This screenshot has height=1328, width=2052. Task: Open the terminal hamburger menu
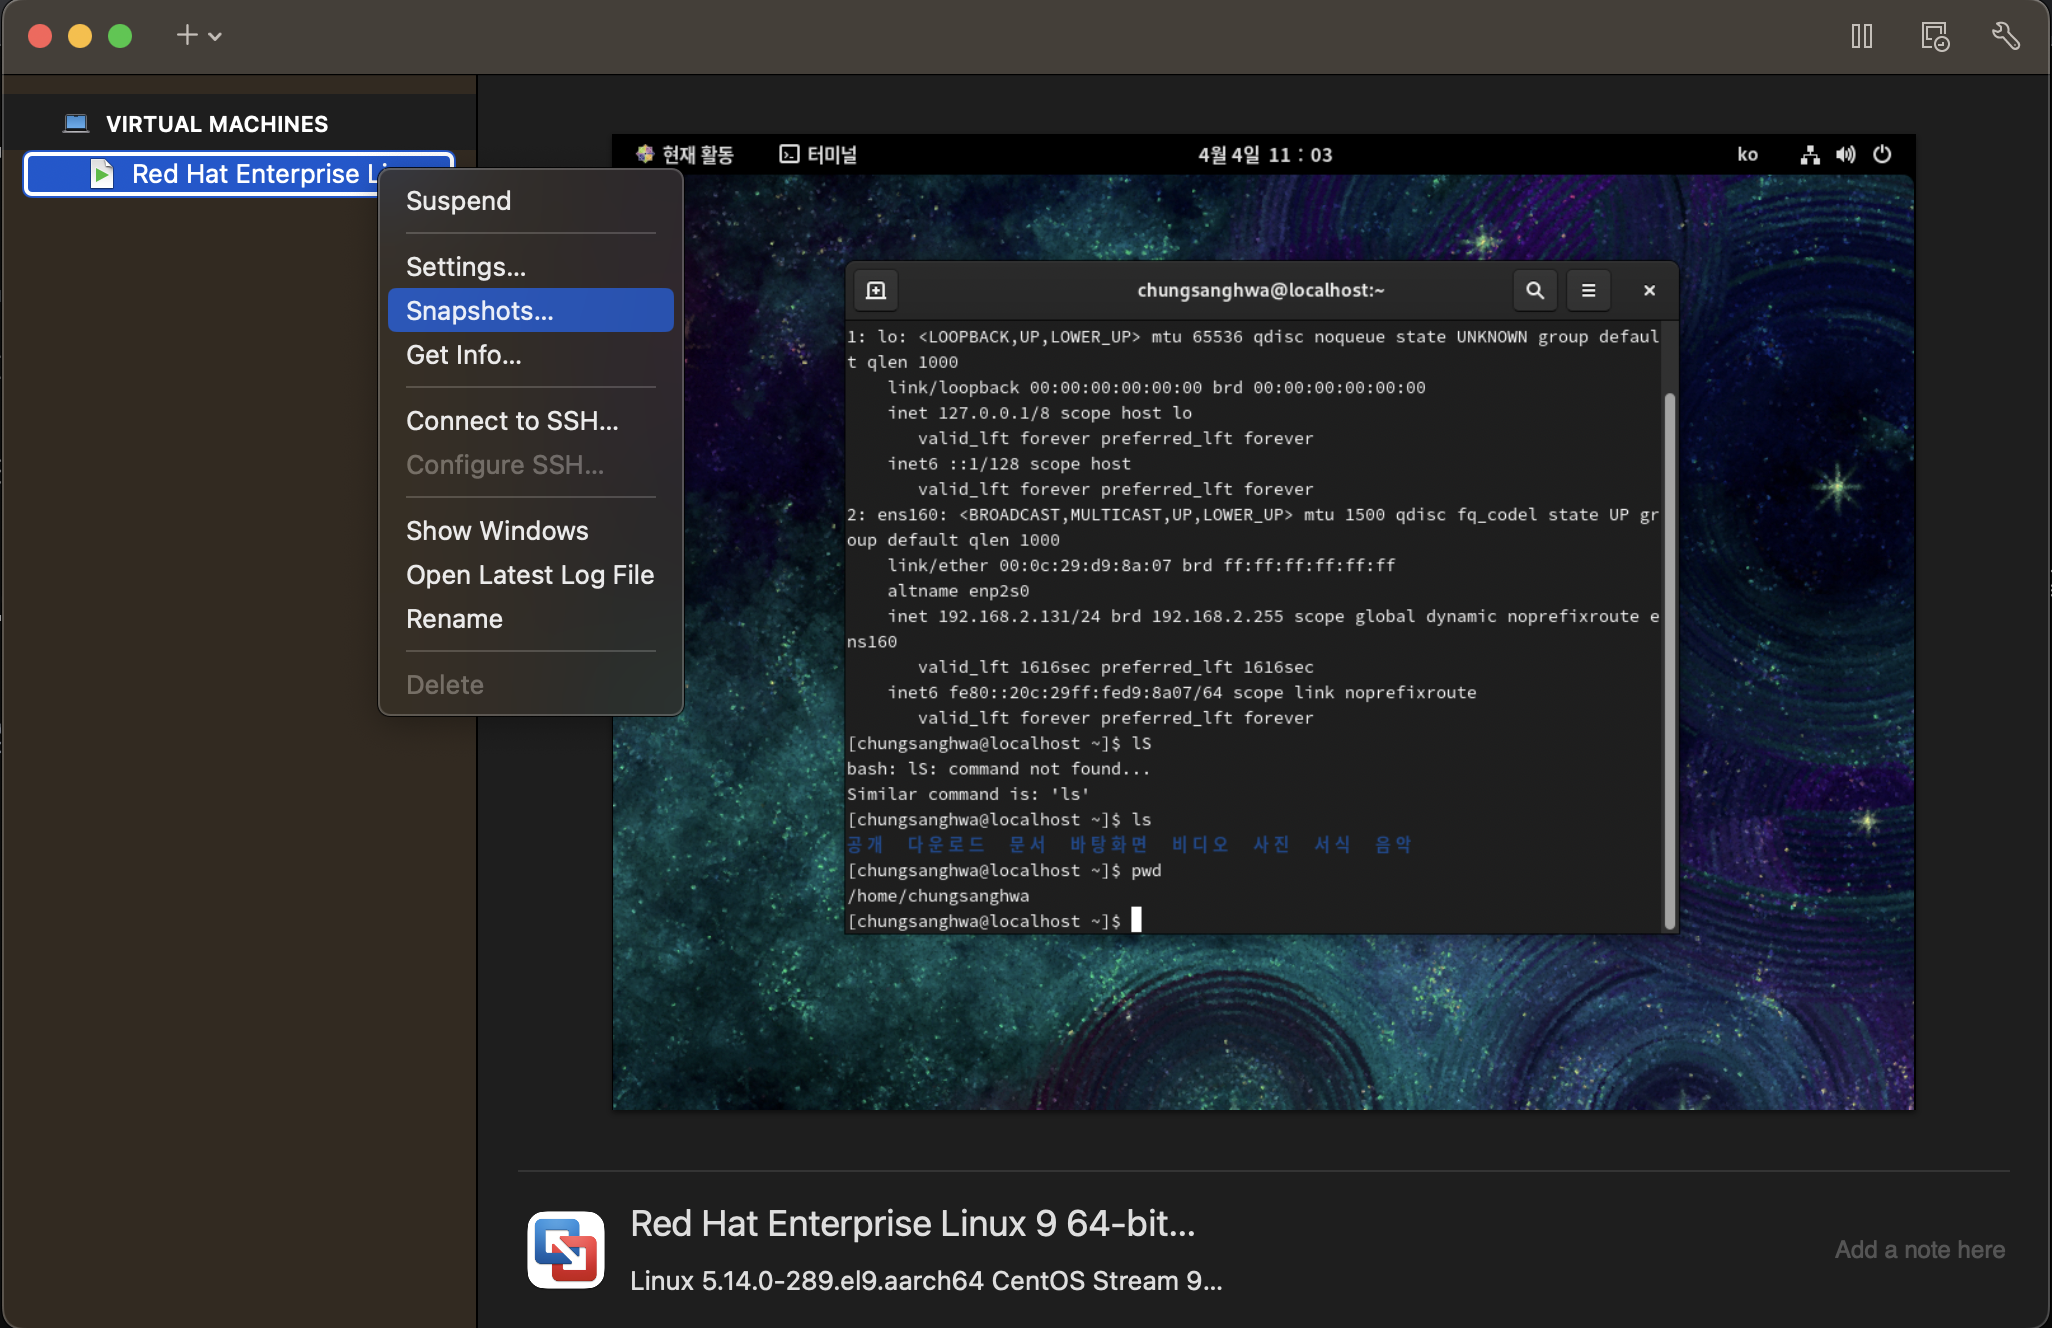pyautogui.click(x=1588, y=290)
